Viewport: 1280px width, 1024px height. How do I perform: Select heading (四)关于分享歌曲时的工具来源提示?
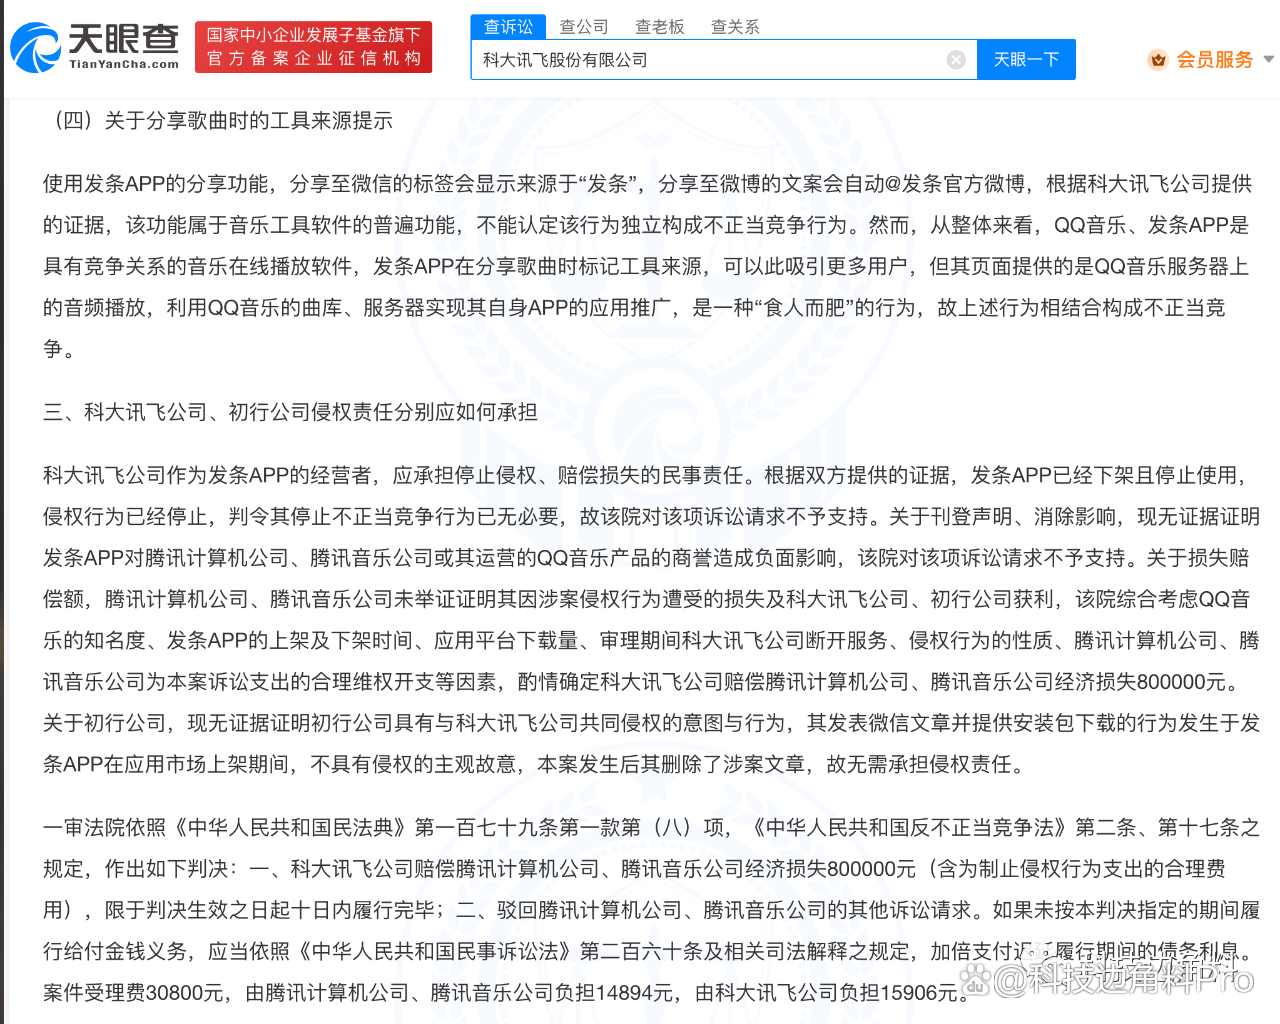218,121
